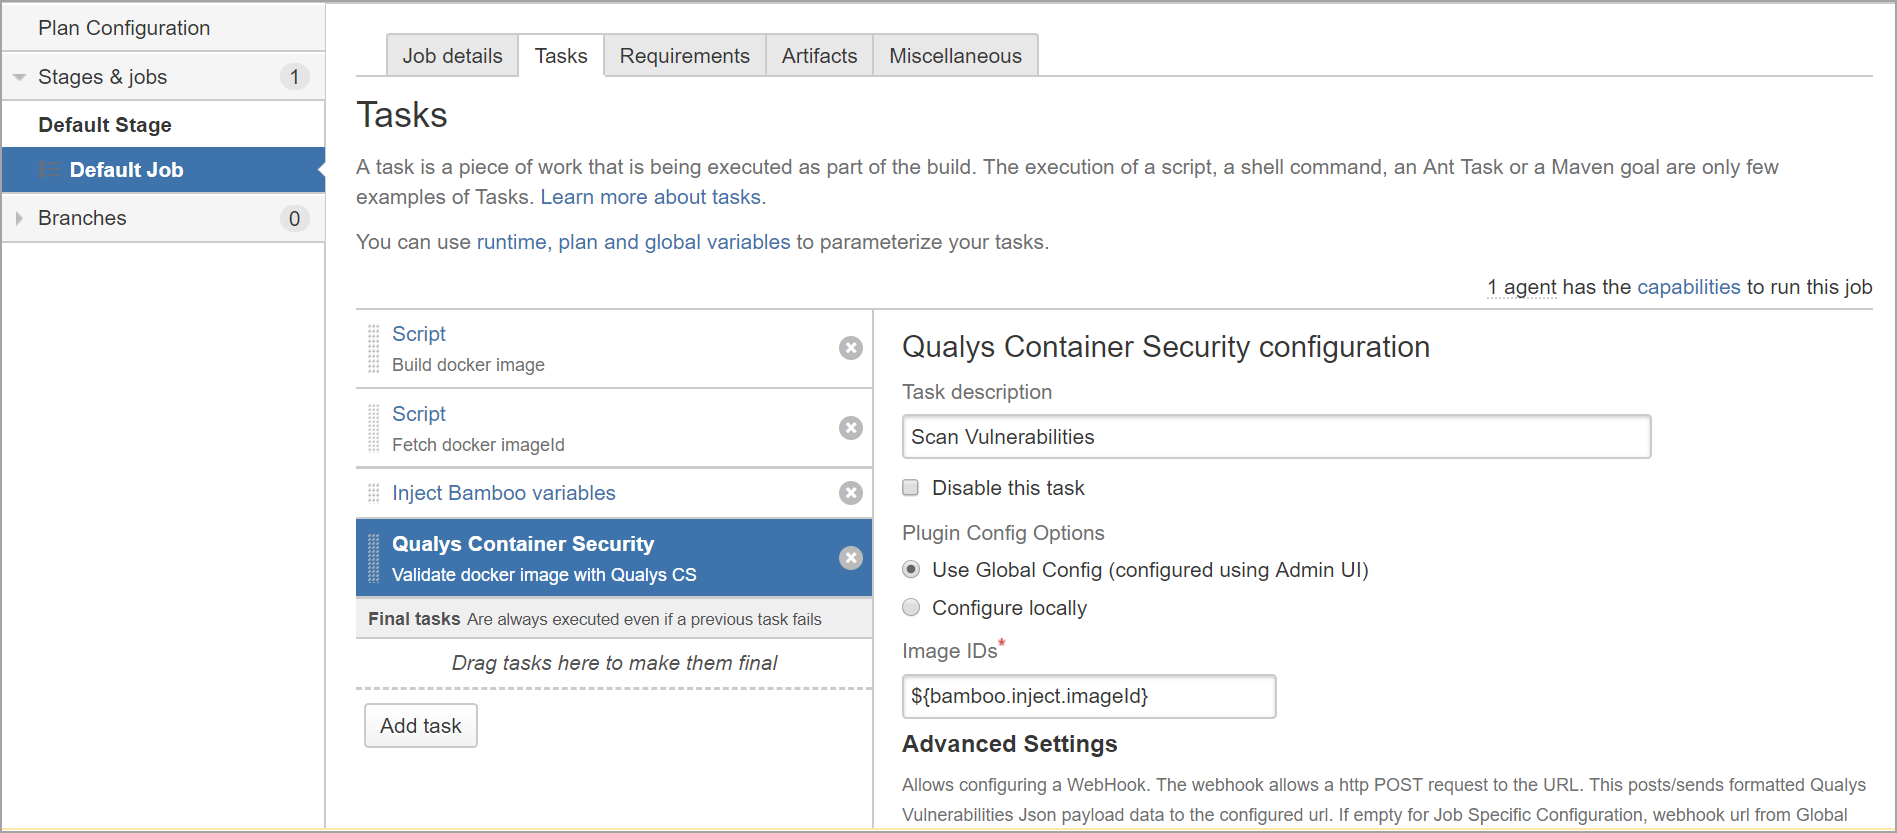
Task: Click 'Validate docker image with Qualys CS' text
Action: 544,575
